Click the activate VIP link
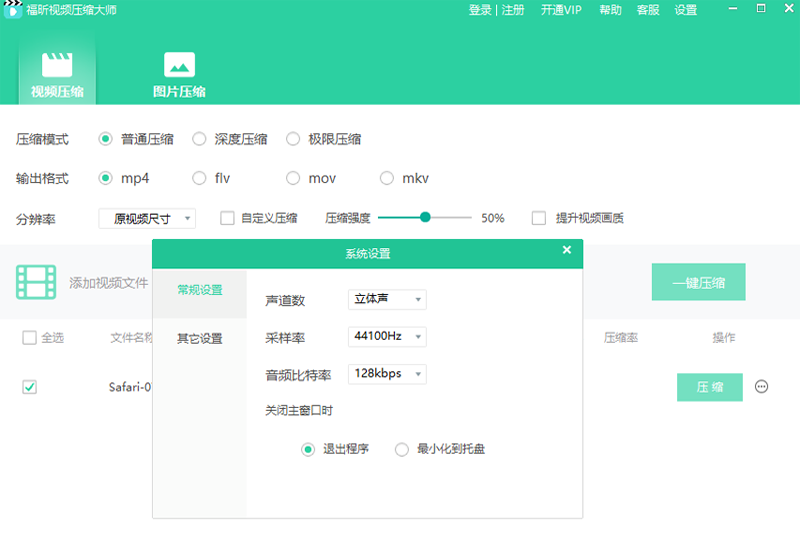 (561, 10)
